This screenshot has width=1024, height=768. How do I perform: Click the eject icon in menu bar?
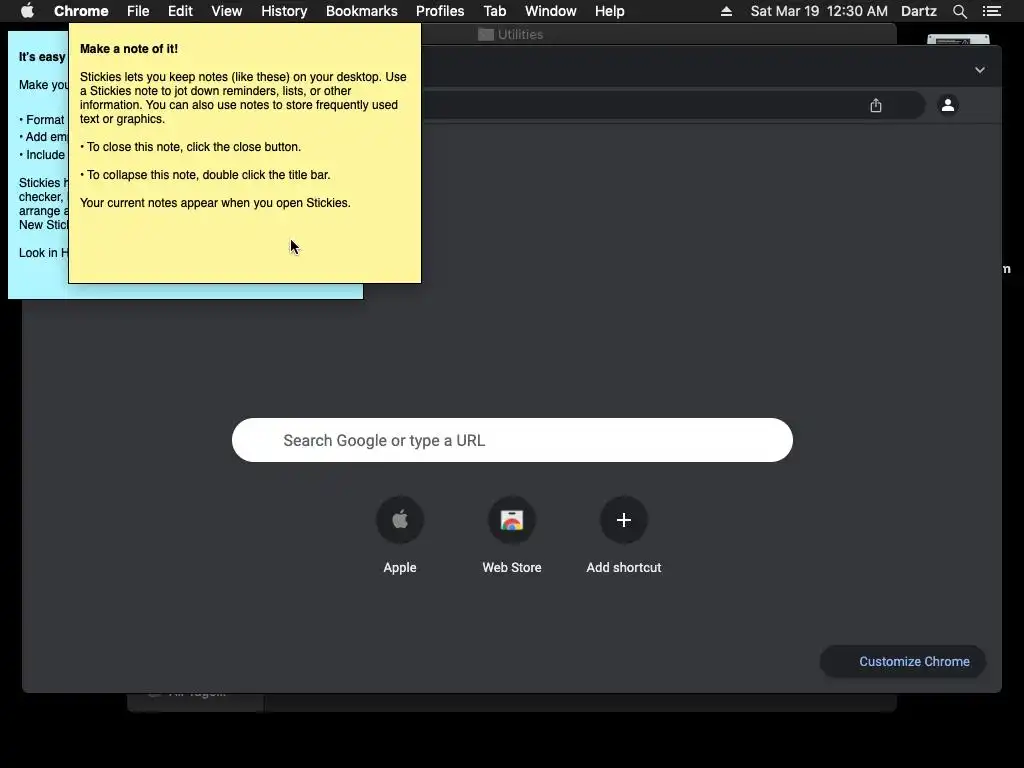(x=726, y=11)
